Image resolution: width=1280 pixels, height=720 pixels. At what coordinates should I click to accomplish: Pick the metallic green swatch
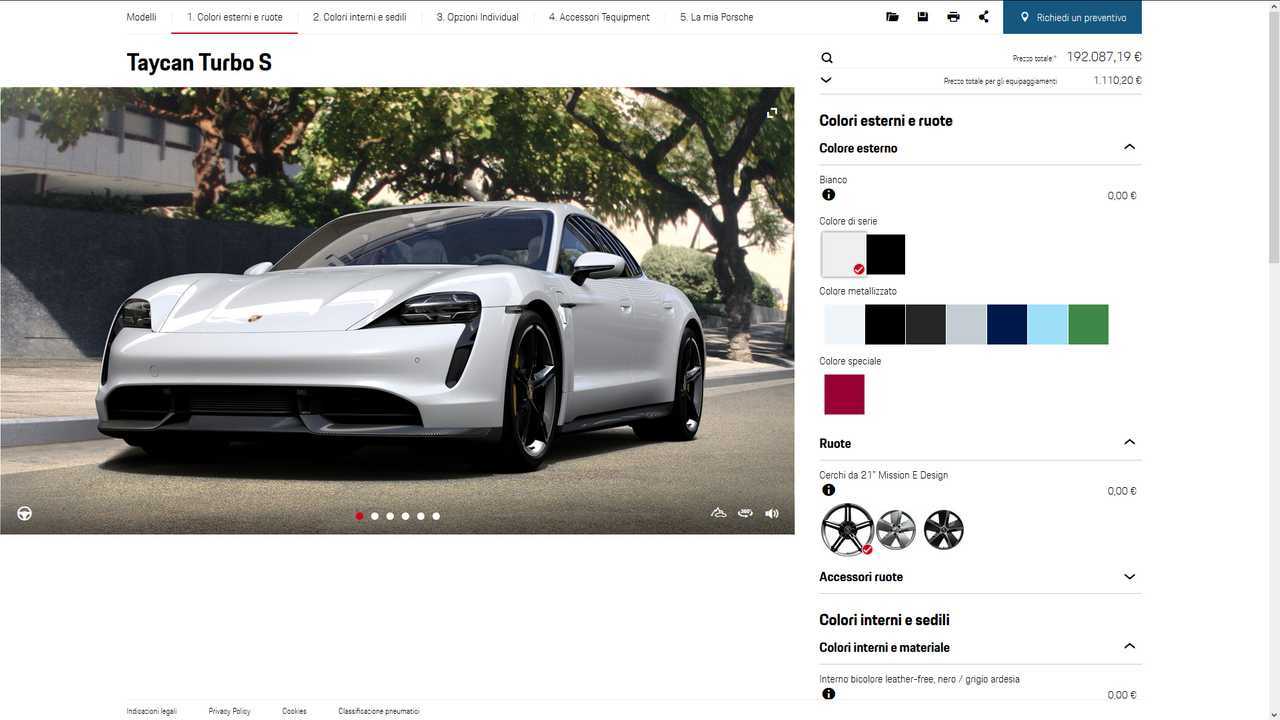[1088, 324]
